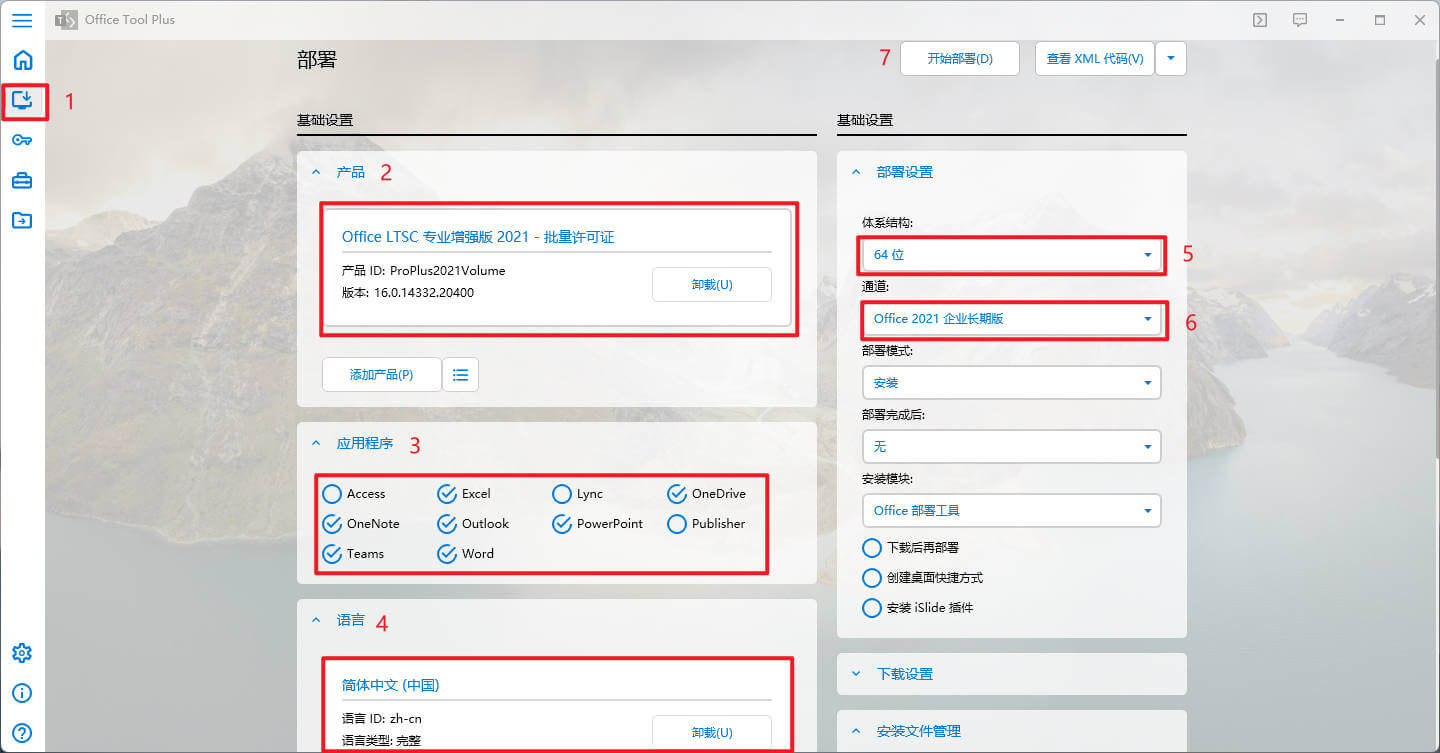
Task: Open the document conversion folder icon
Action: pos(22,220)
